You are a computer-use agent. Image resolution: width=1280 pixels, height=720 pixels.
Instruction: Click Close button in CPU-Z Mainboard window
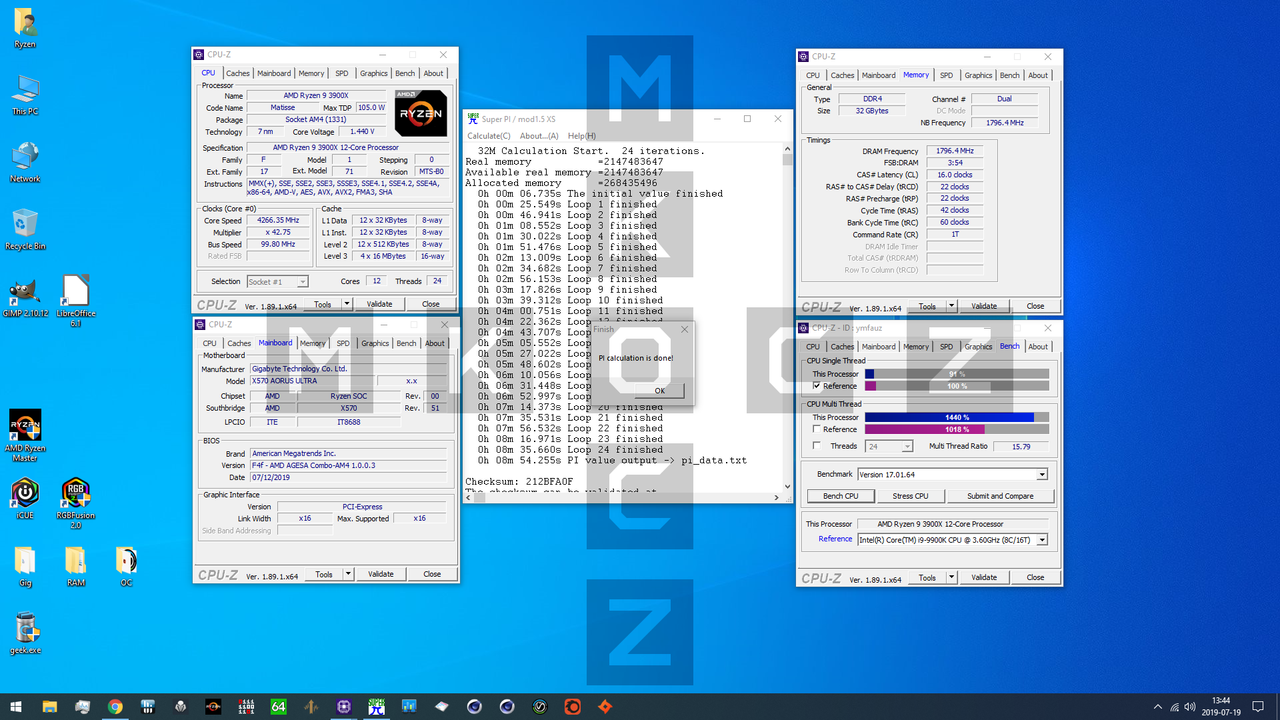432,574
